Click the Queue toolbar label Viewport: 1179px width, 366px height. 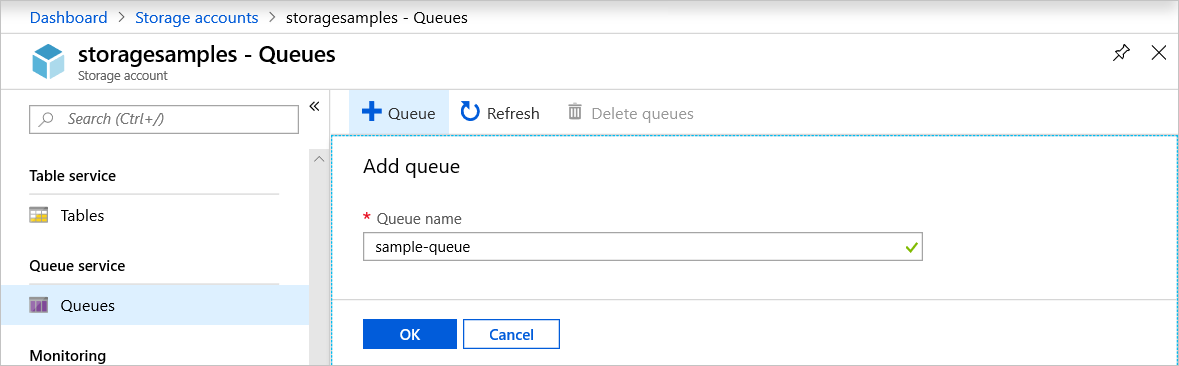coord(411,113)
